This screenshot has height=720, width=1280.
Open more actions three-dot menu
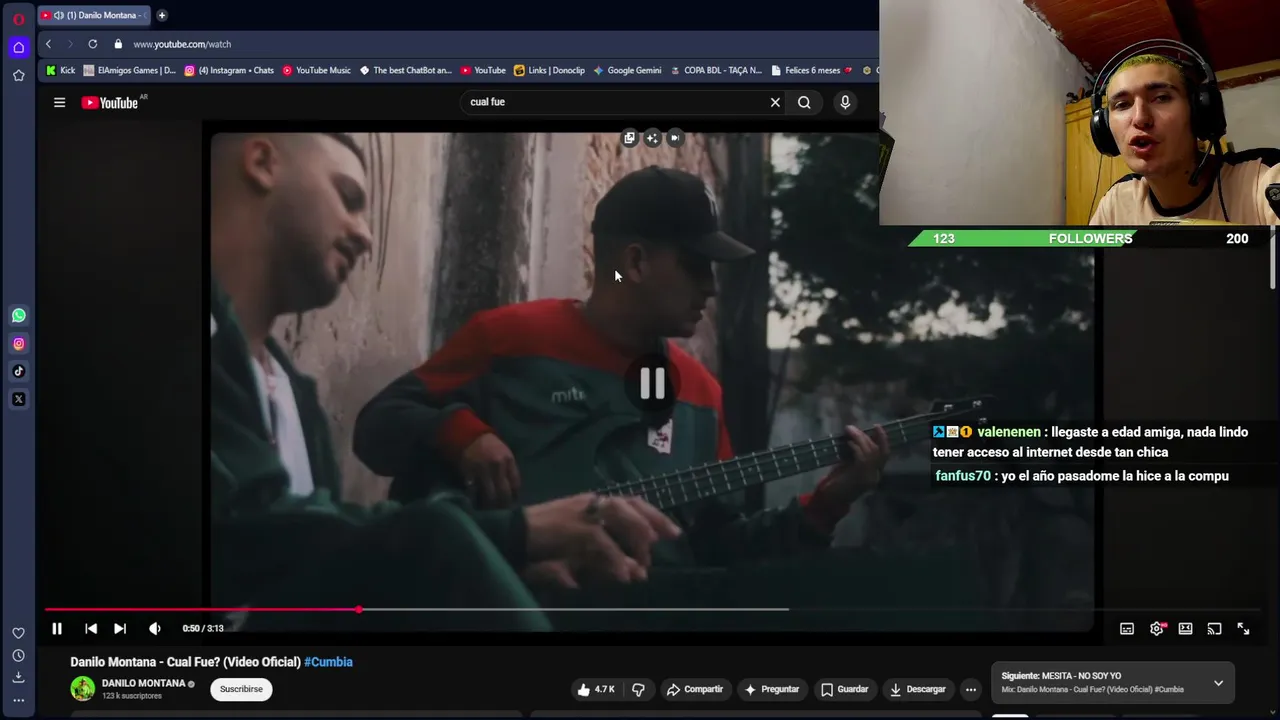pos(970,689)
